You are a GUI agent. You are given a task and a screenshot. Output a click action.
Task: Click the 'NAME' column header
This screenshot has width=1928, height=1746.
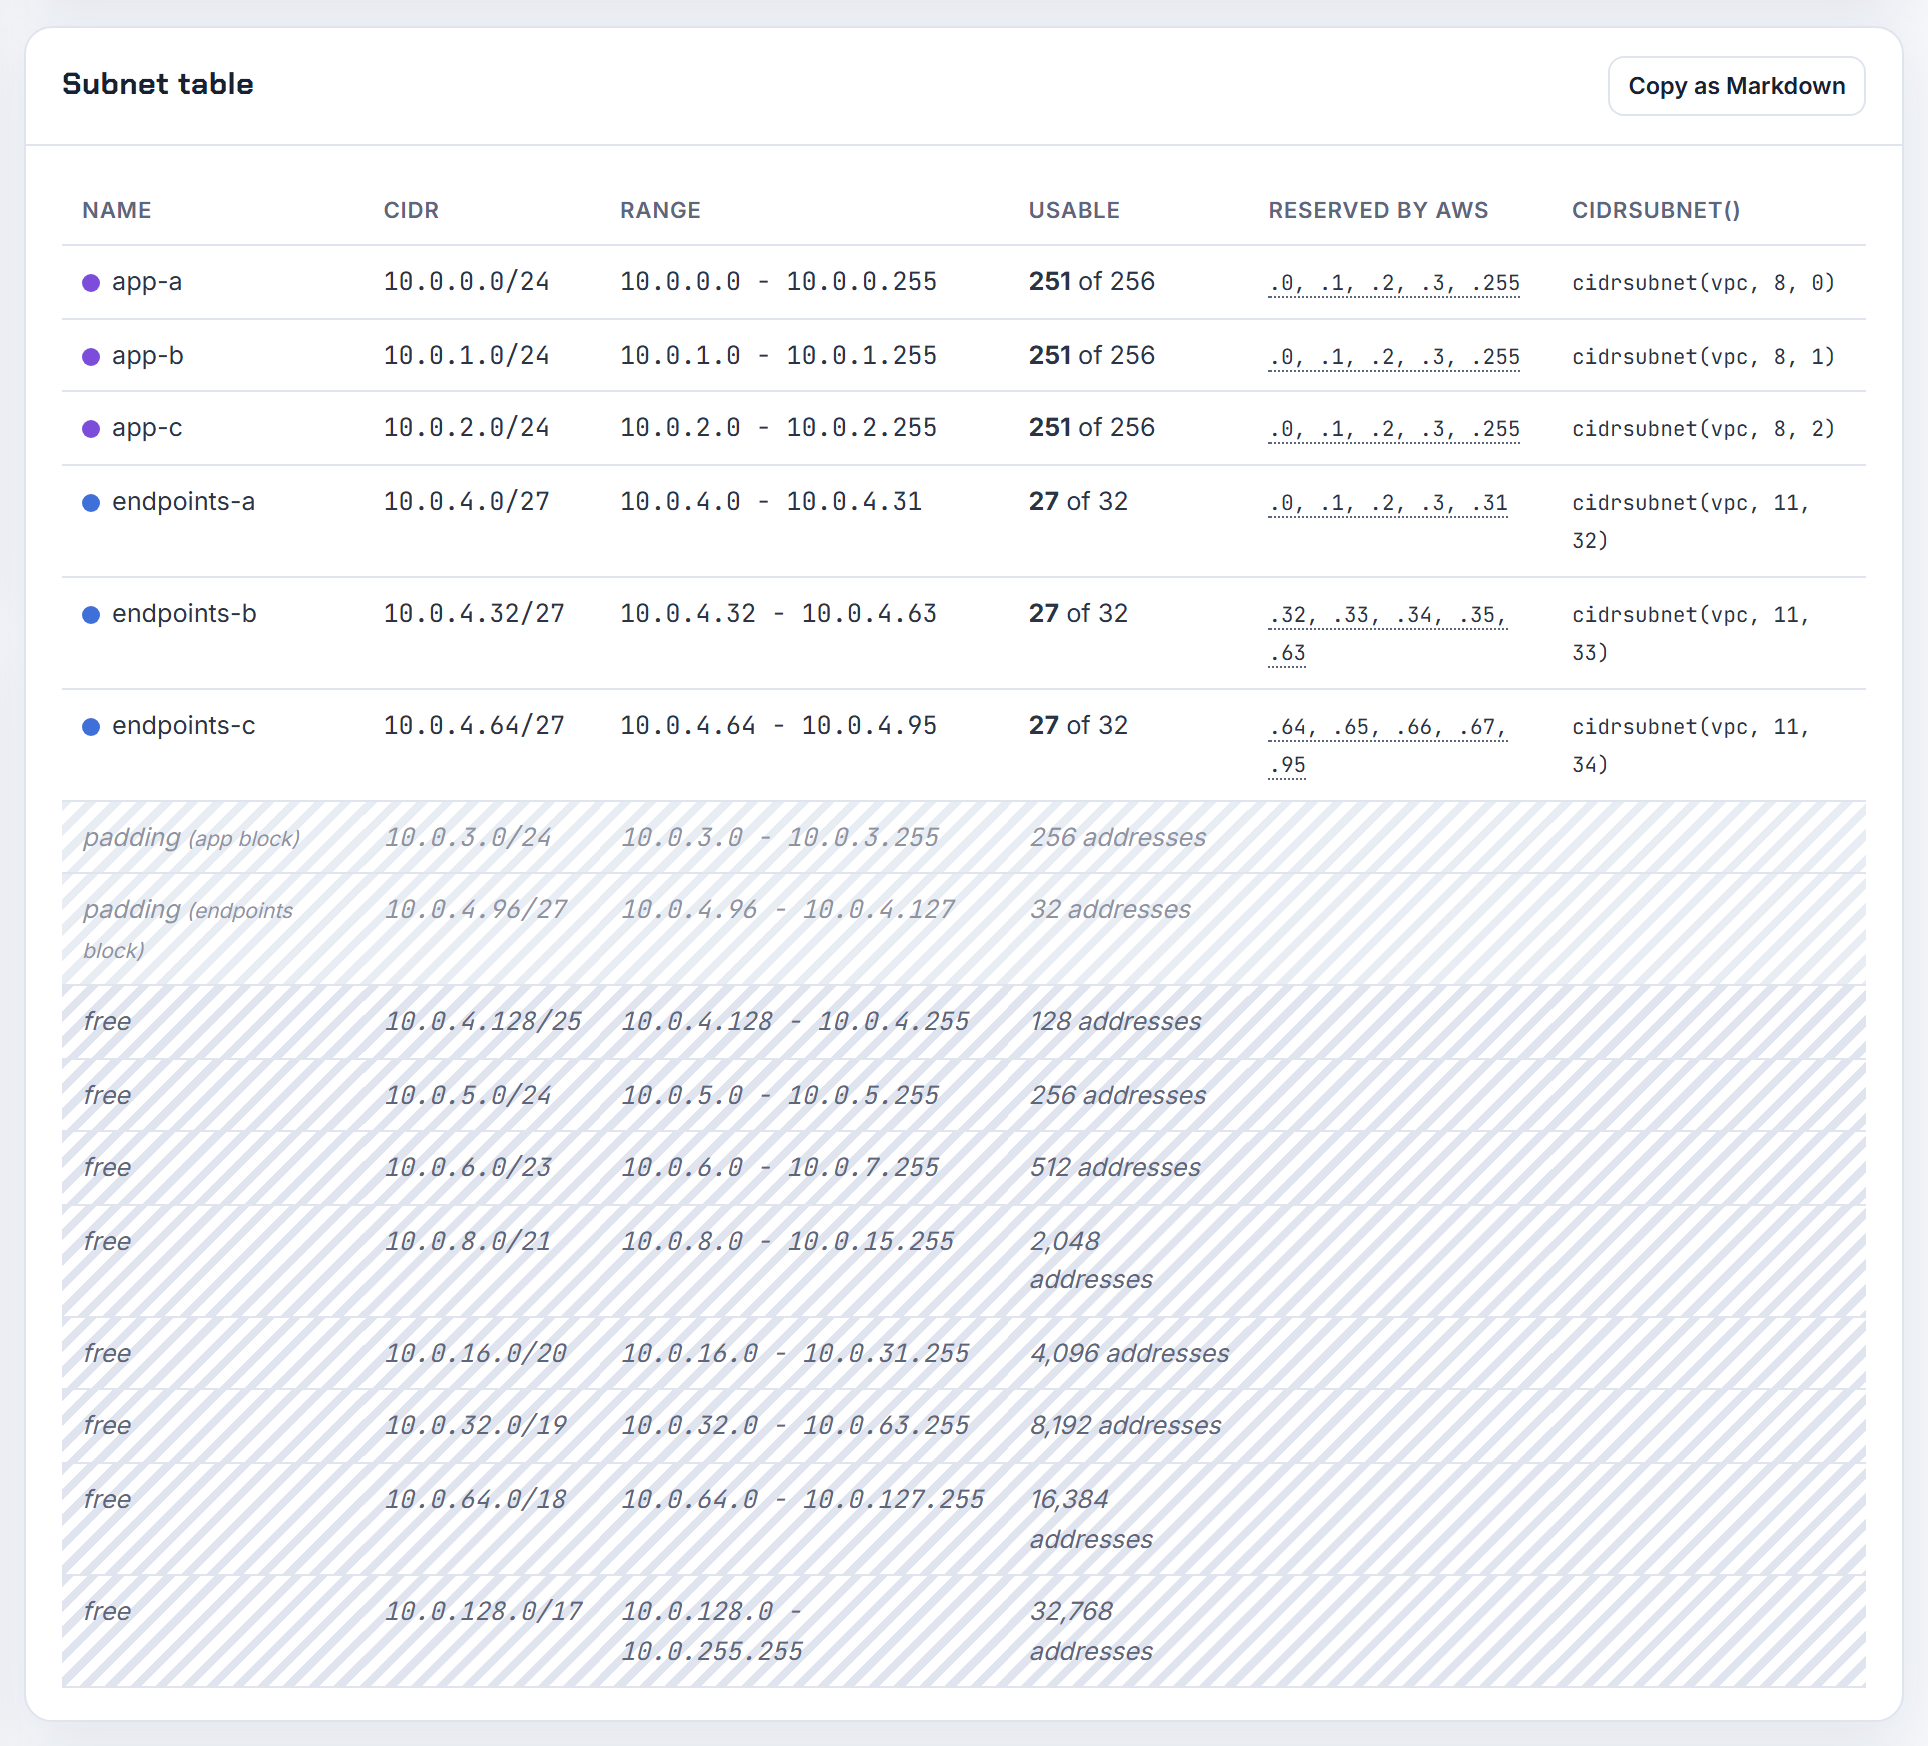coord(117,211)
